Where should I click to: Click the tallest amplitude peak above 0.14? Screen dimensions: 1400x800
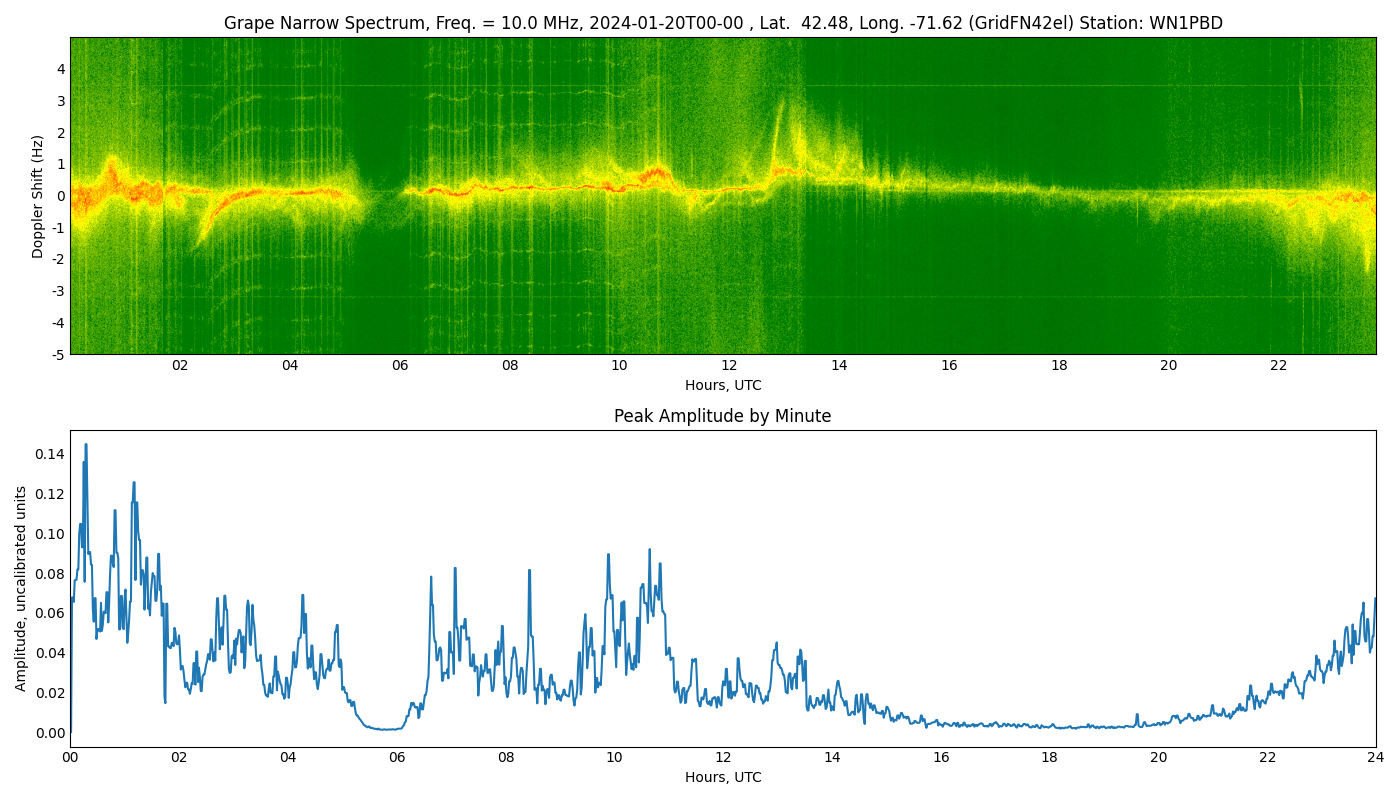85,445
